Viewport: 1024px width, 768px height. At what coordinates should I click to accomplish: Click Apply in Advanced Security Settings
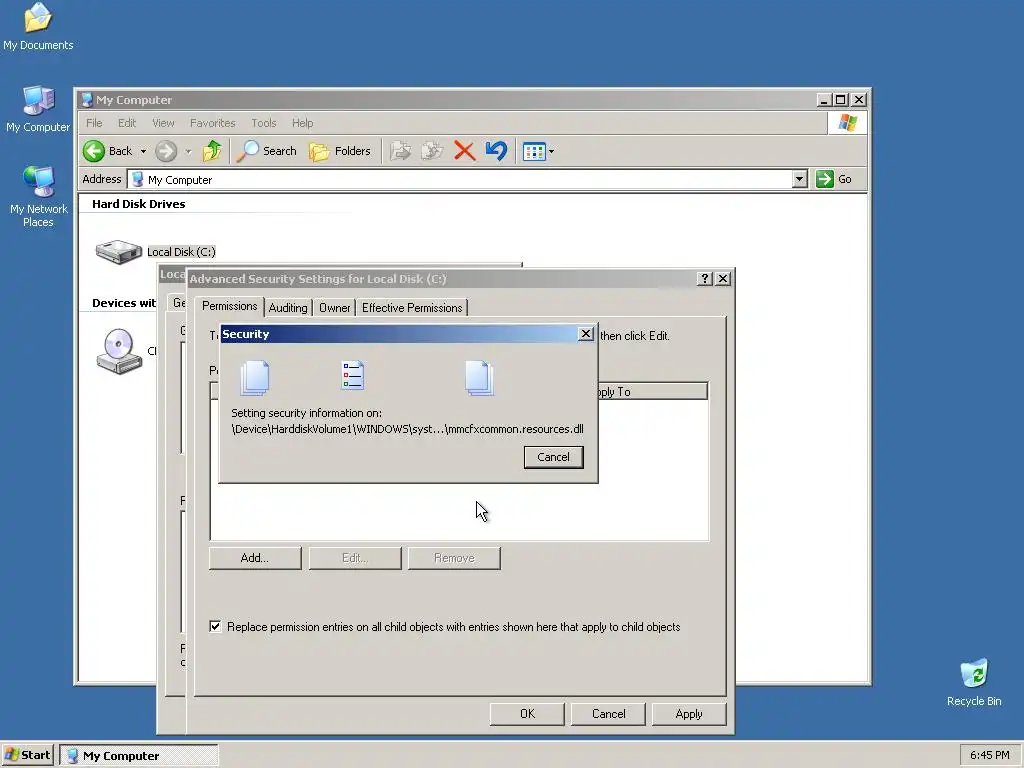tap(689, 714)
